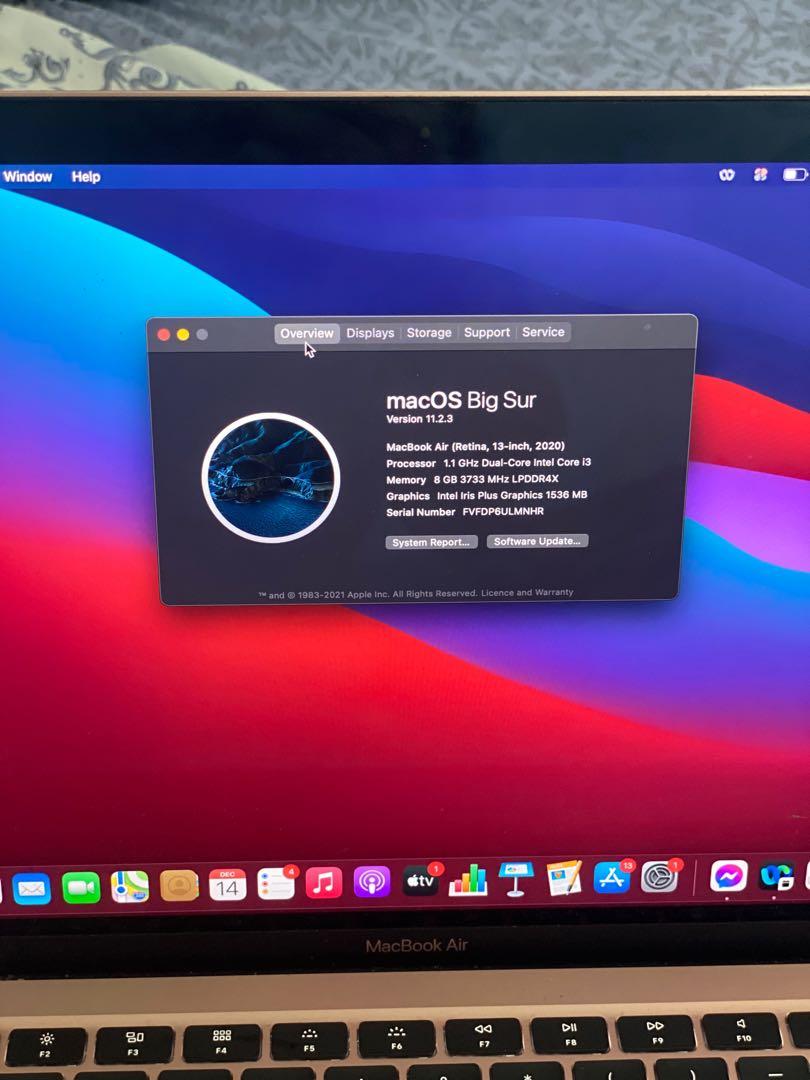Launch the Music app

click(x=323, y=883)
